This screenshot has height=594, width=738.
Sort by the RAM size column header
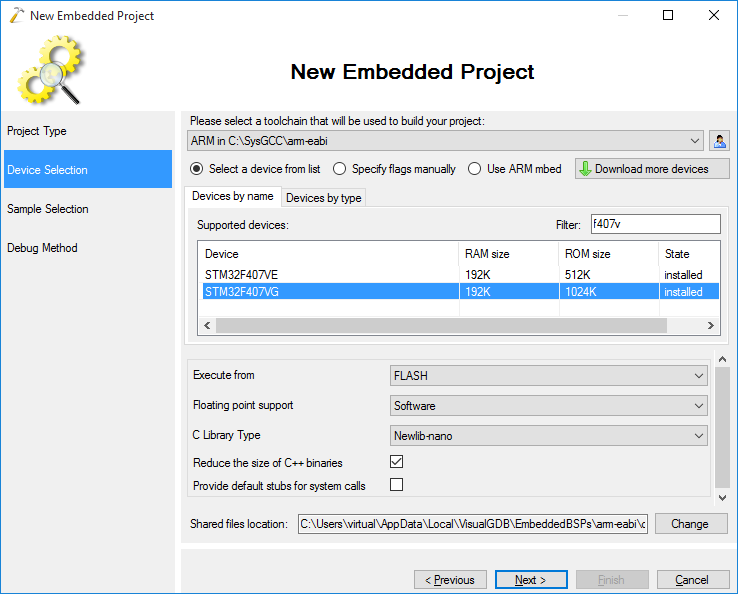pyautogui.click(x=509, y=254)
